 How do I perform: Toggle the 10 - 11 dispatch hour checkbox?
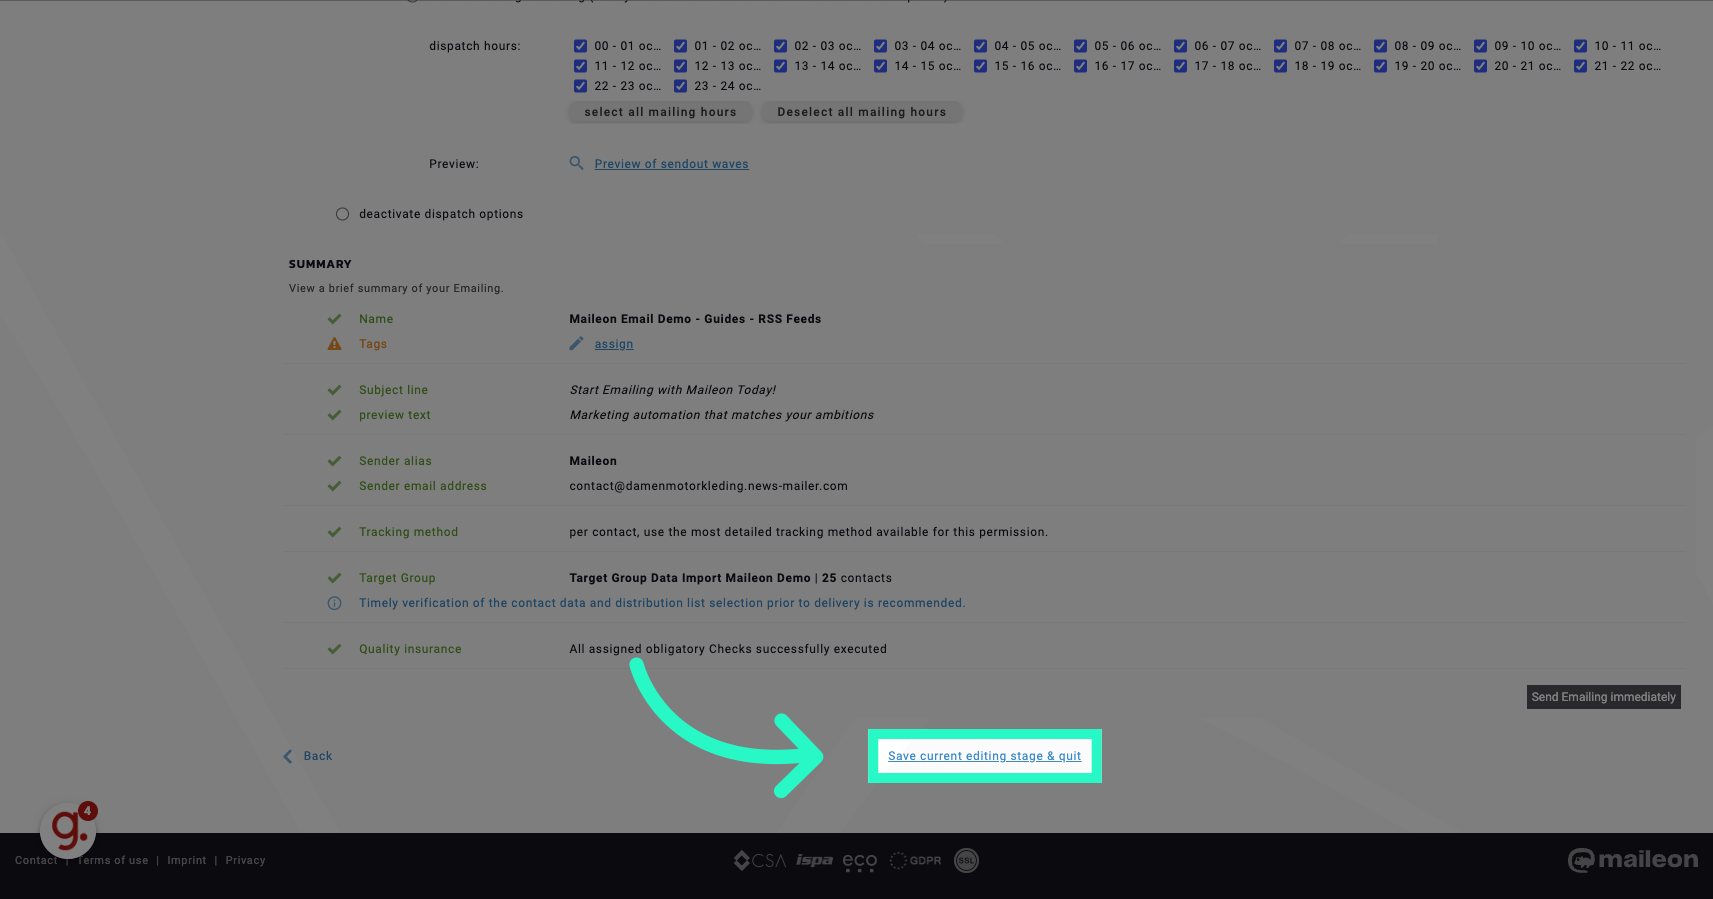[x=1580, y=46]
